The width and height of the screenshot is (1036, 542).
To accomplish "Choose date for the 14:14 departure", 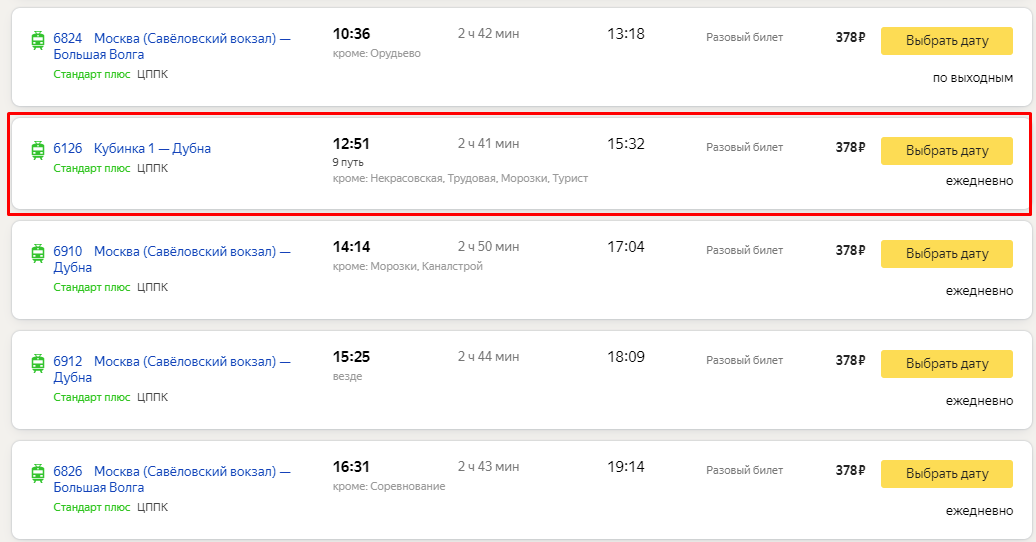I will [947, 254].
